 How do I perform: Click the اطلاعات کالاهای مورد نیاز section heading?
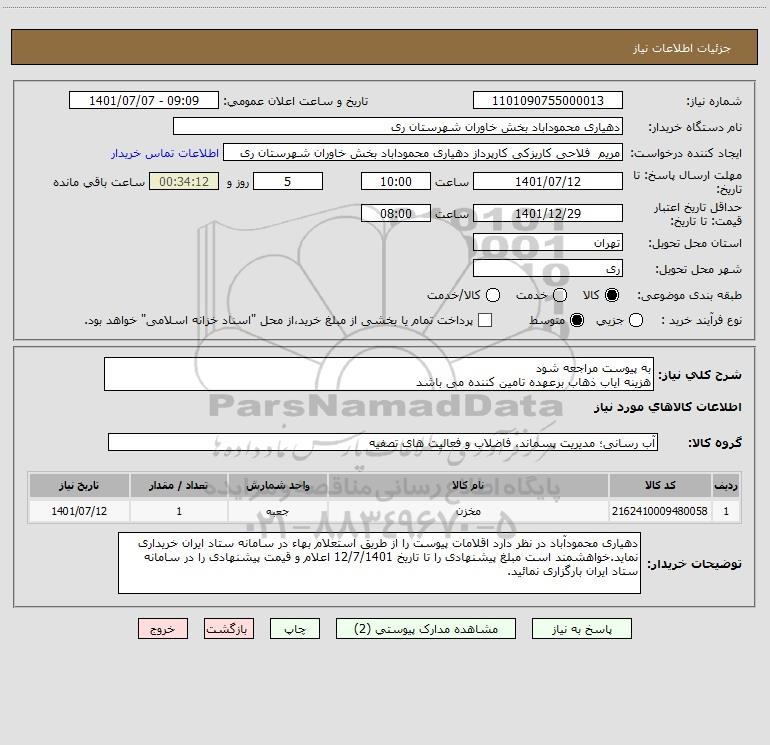coord(668,407)
